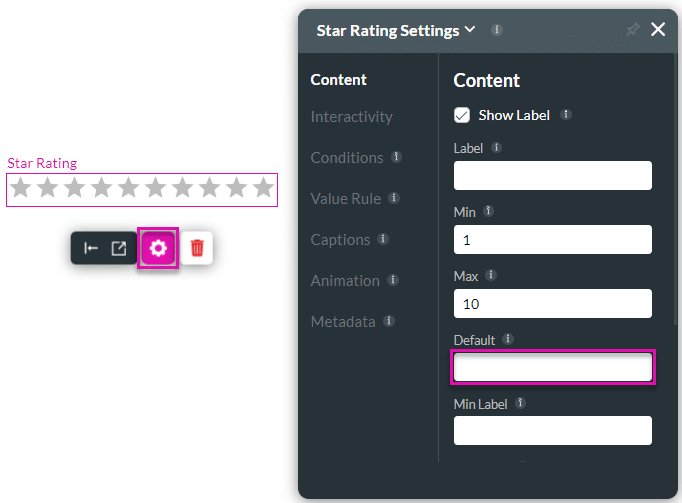This screenshot has width=682, height=503.
Task: Click info icon beside Star Rating Settings title
Action: (497, 30)
